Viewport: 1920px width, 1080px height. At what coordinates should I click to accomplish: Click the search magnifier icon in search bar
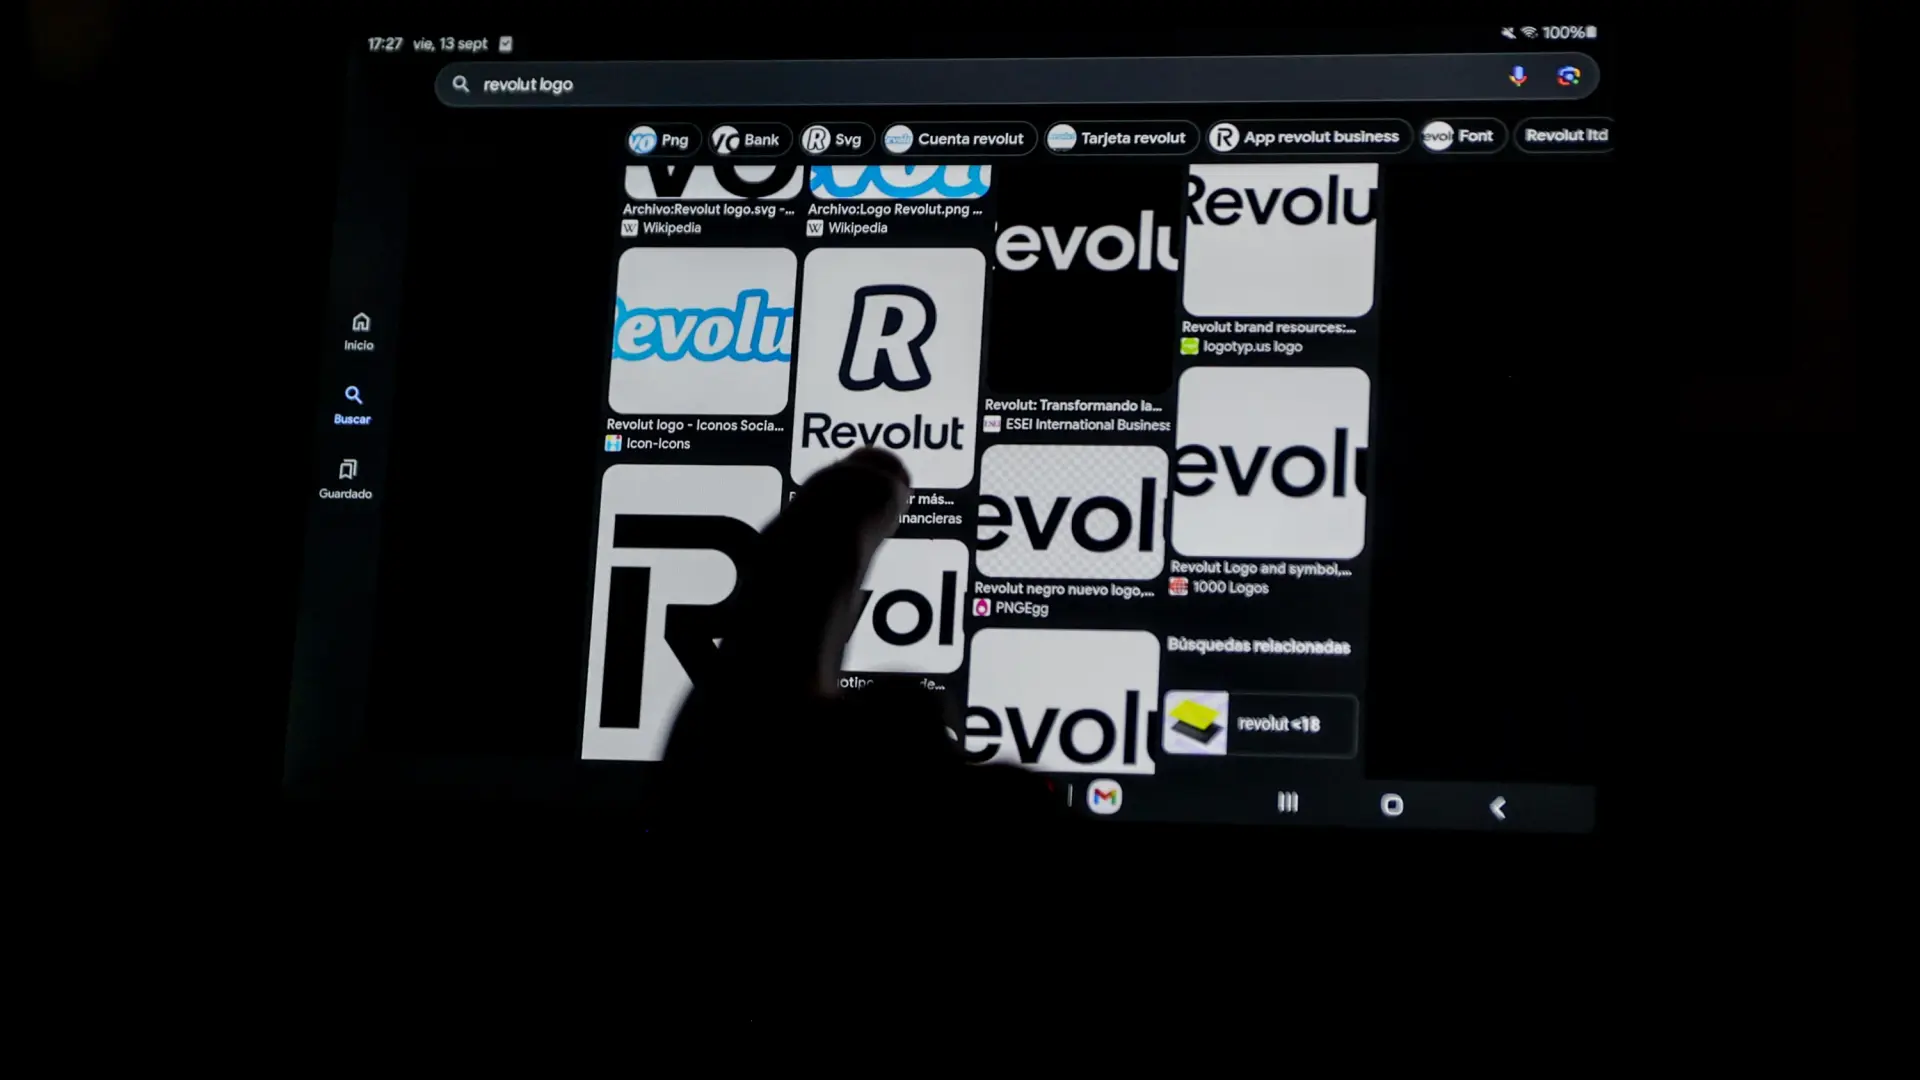[461, 84]
